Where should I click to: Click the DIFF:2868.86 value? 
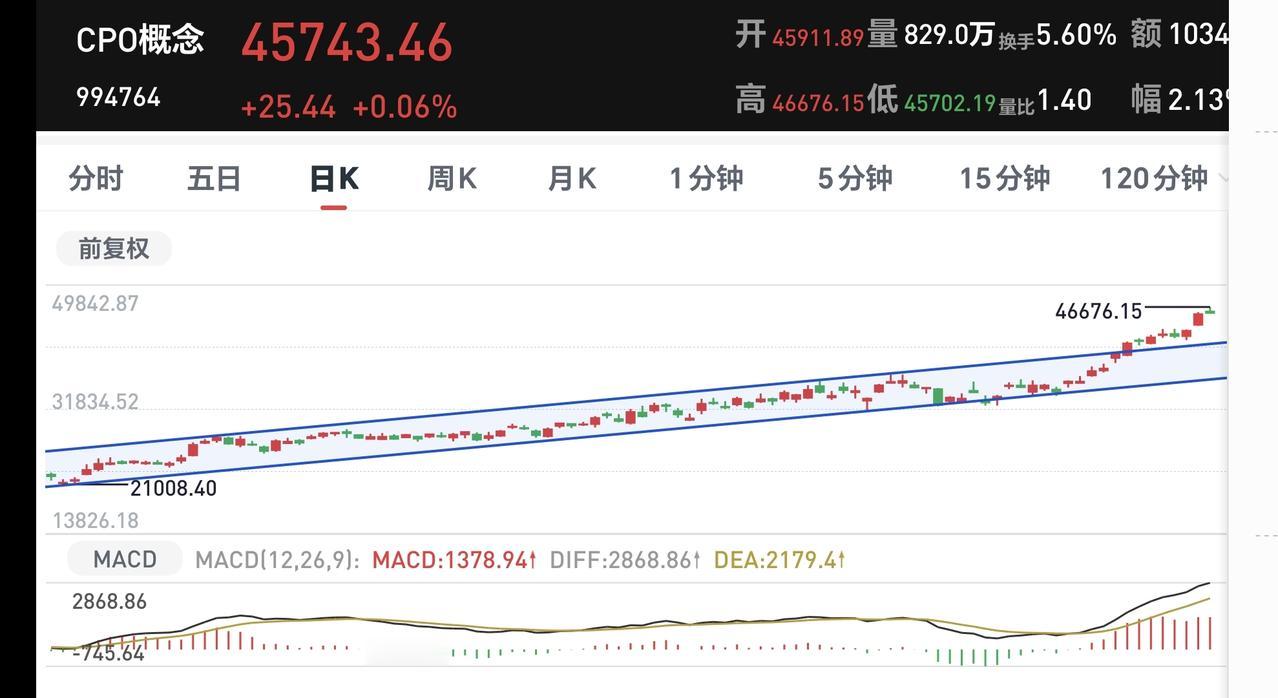(x=626, y=560)
